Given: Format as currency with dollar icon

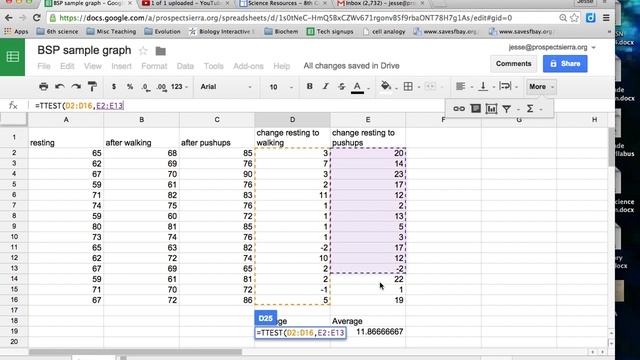Looking at the screenshot, I should 114,87.
